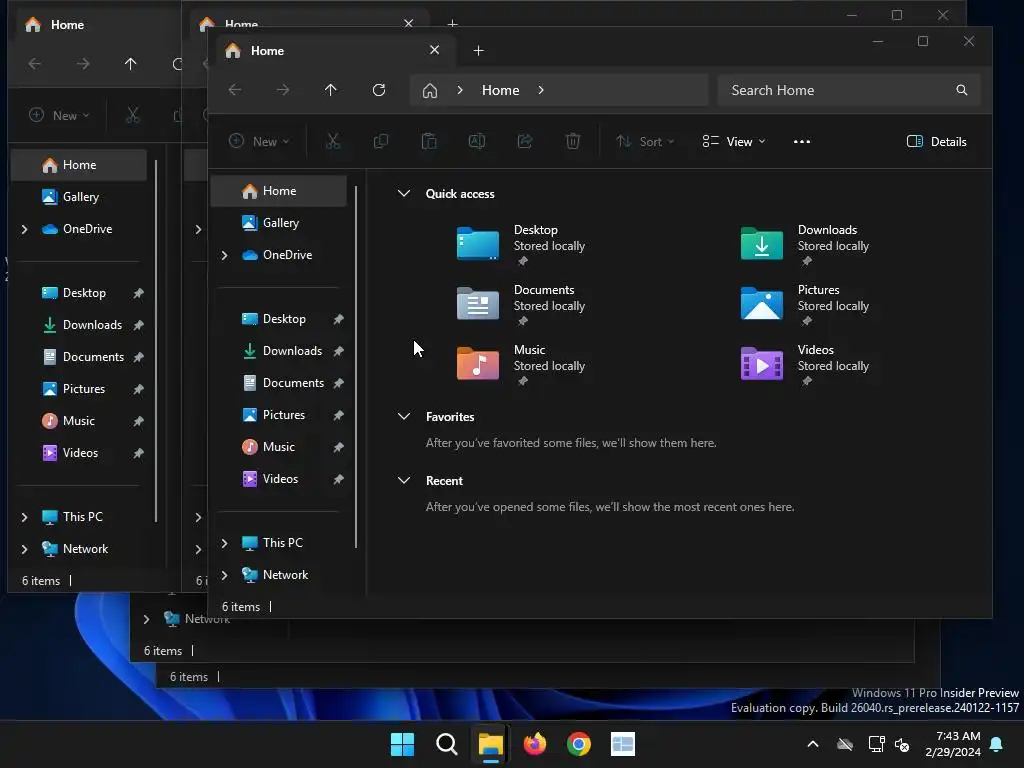
Task: Go up one level in front window
Action: [331, 90]
